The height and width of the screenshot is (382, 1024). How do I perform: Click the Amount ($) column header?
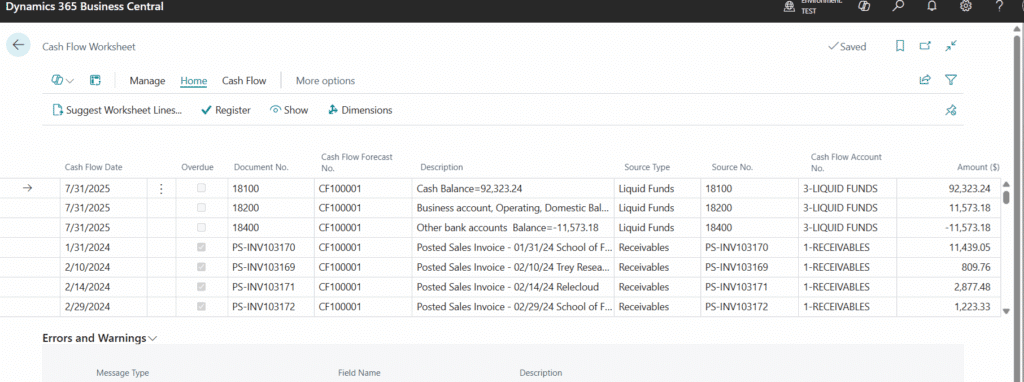(978, 167)
